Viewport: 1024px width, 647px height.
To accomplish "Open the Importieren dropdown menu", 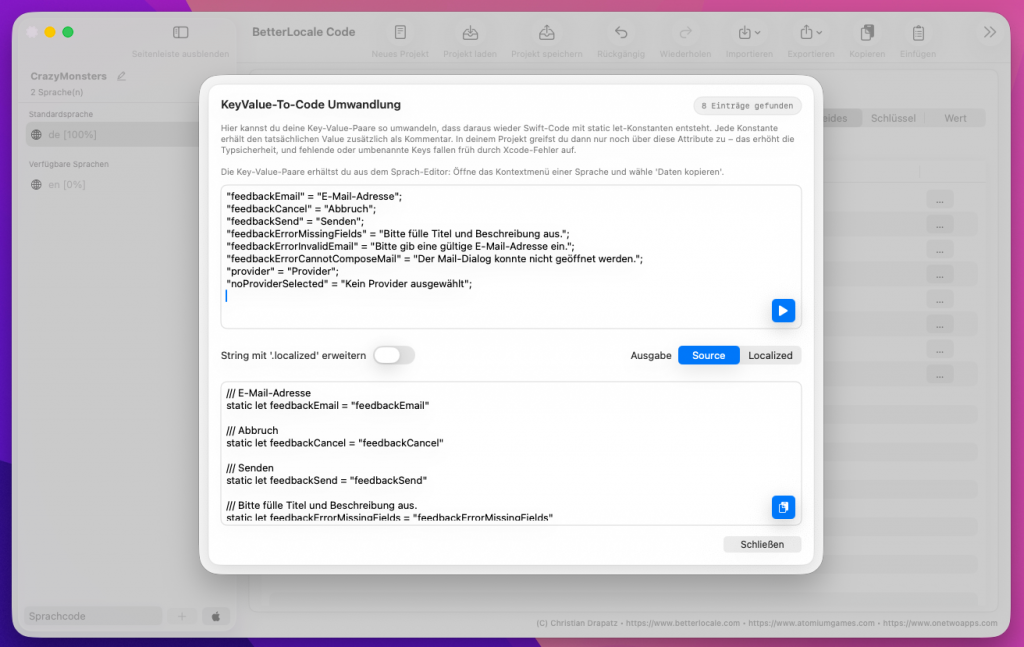I will tap(749, 33).
